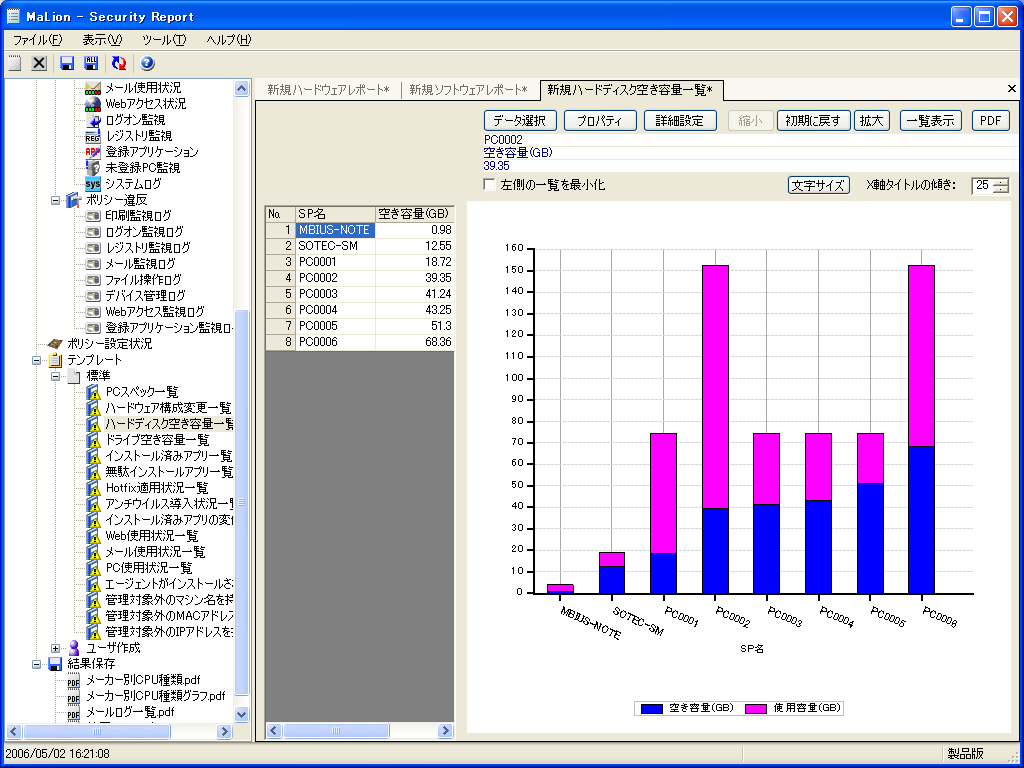
Task: Switch to 新規ソフトウェアレポート tab
Action: pyautogui.click(x=468, y=90)
